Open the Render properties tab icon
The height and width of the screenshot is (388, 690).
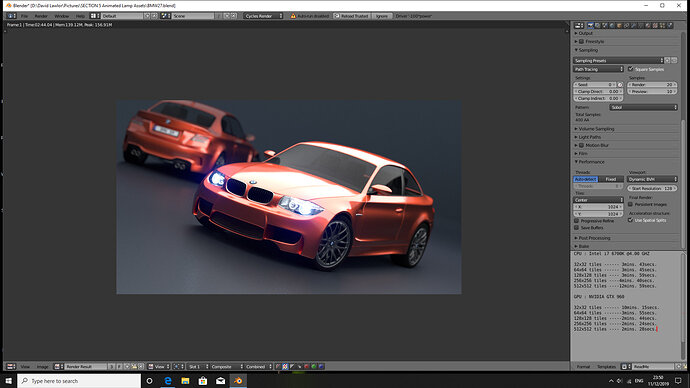591,26
